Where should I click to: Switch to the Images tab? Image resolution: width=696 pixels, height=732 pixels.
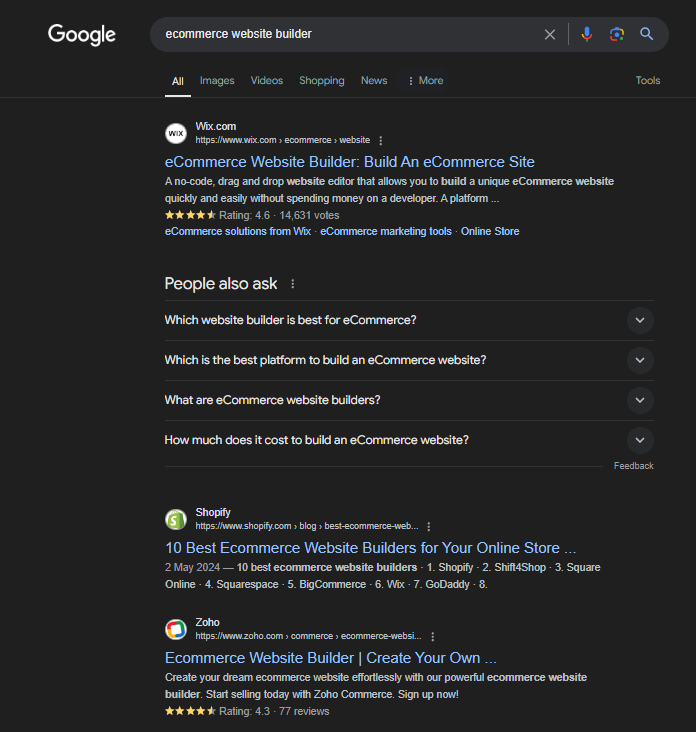(x=217, y=80)
